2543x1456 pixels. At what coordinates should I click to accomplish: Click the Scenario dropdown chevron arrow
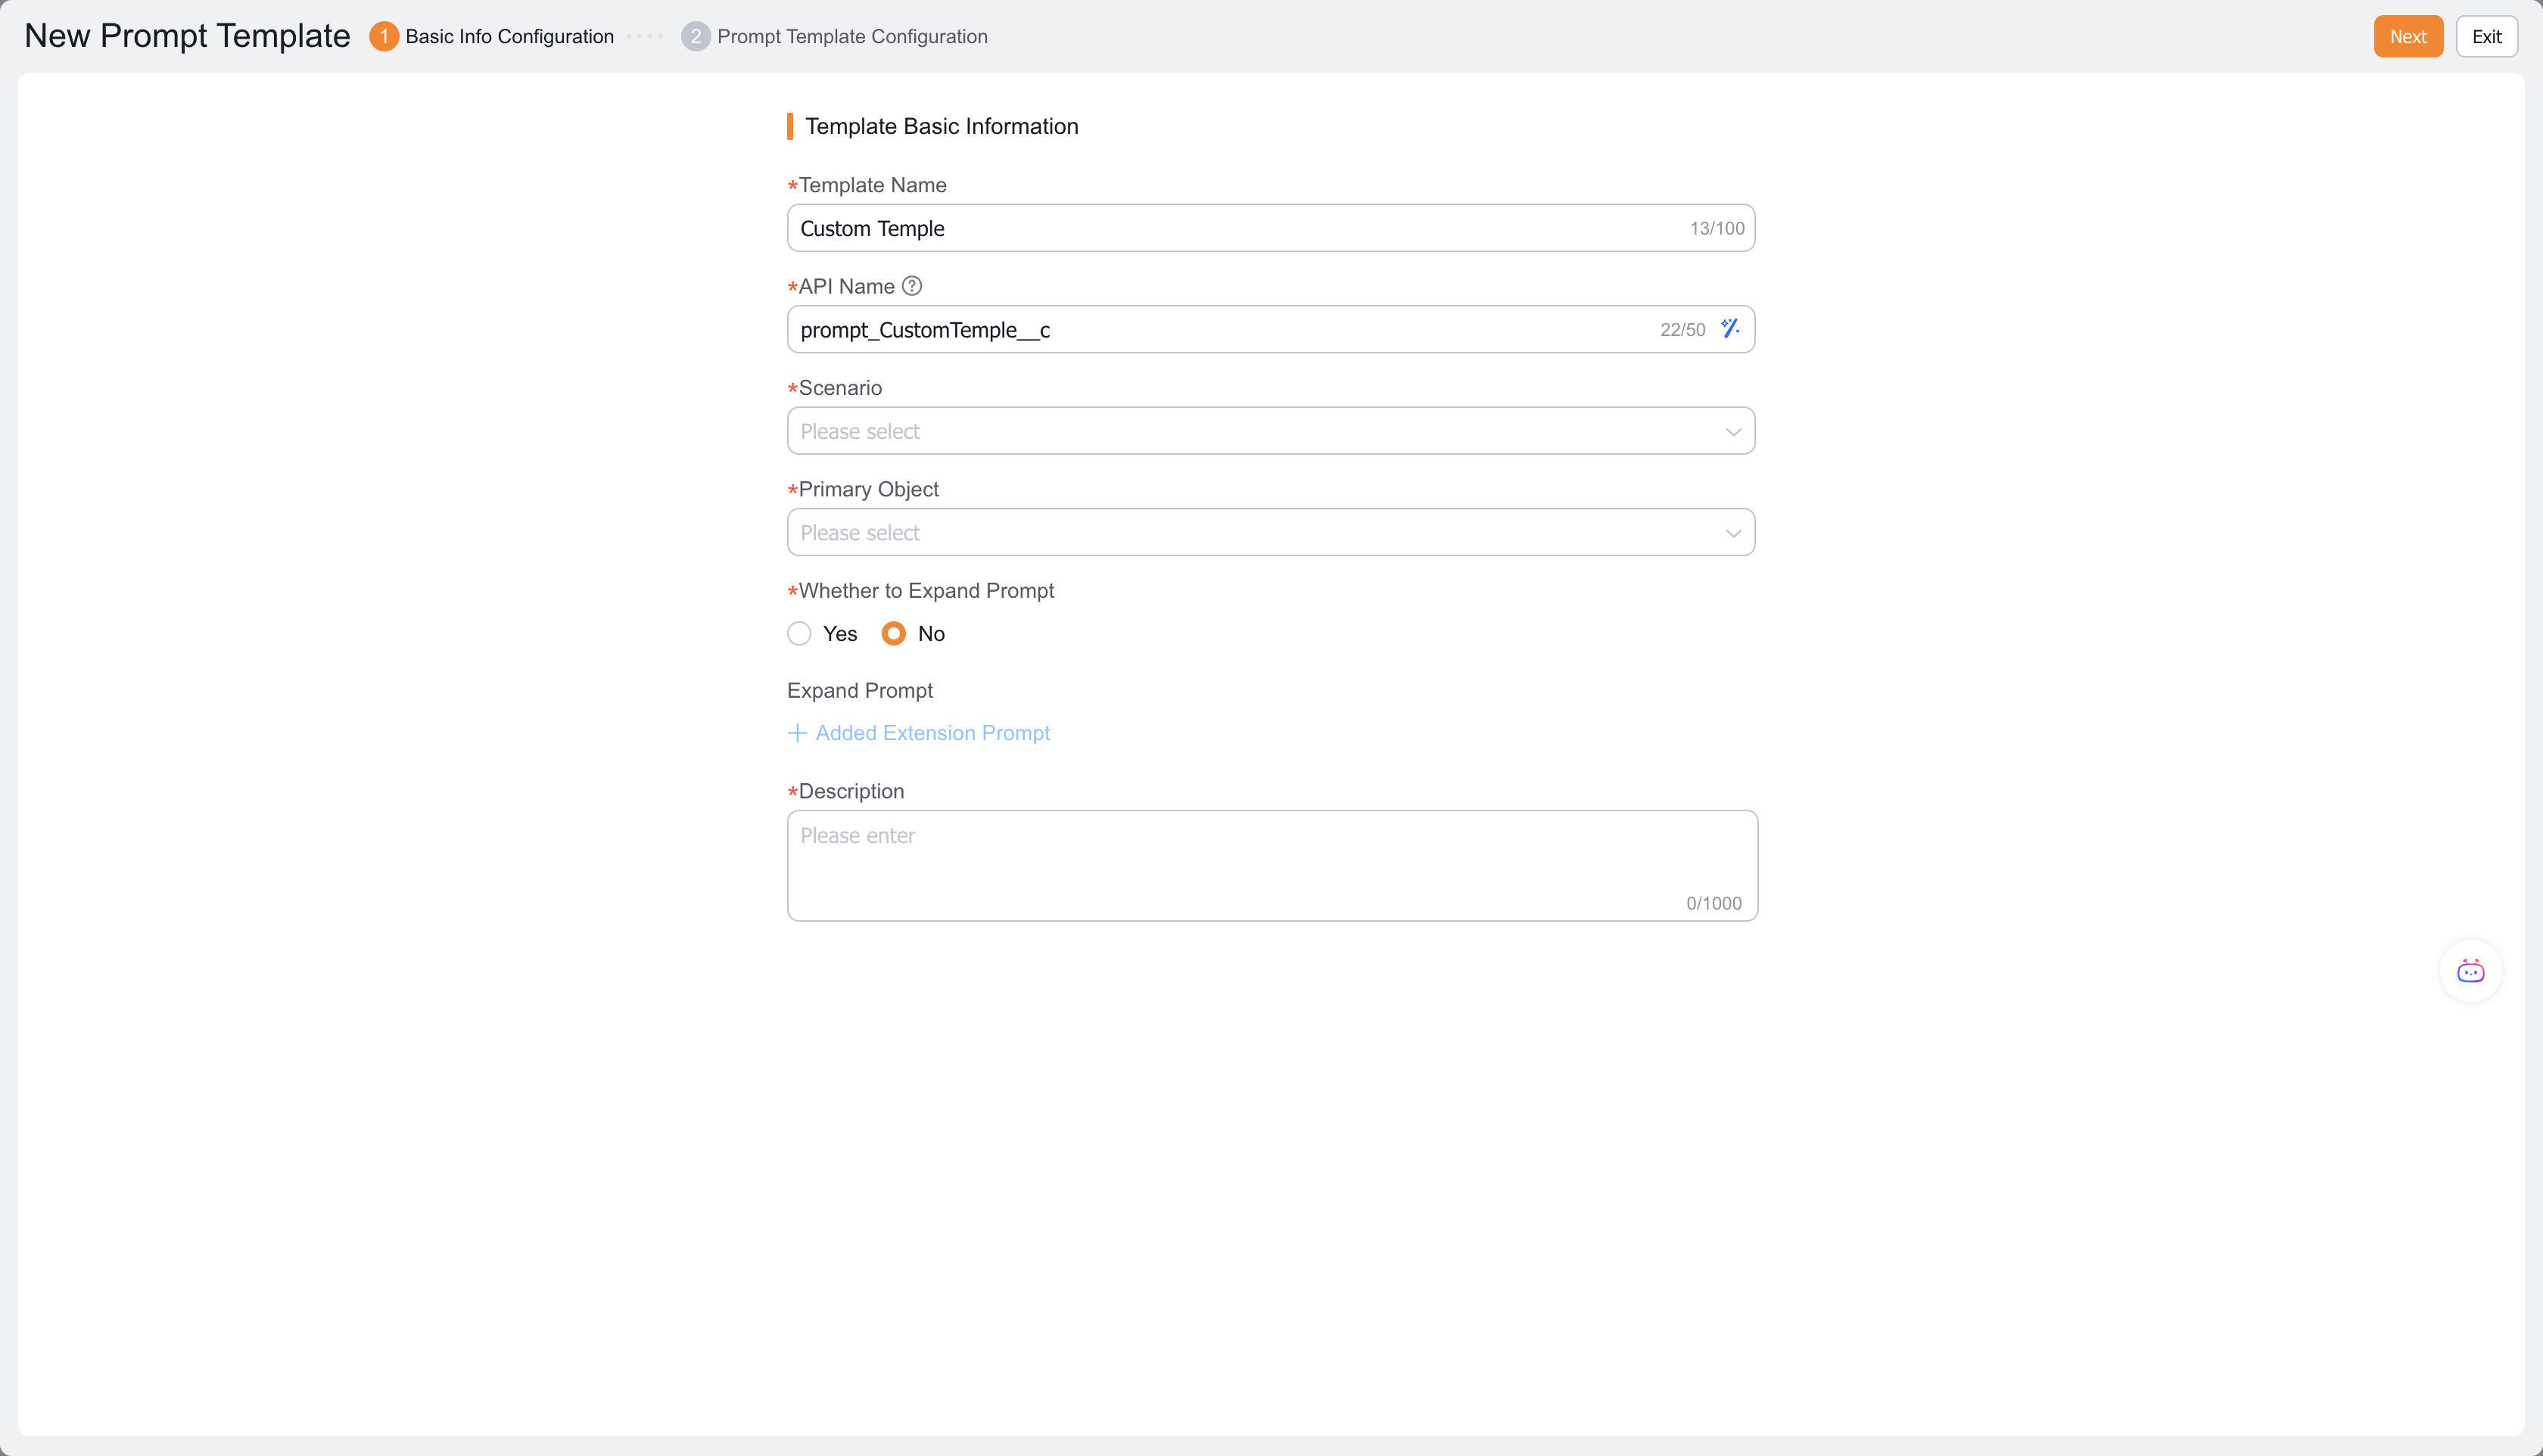(1733, 432)
